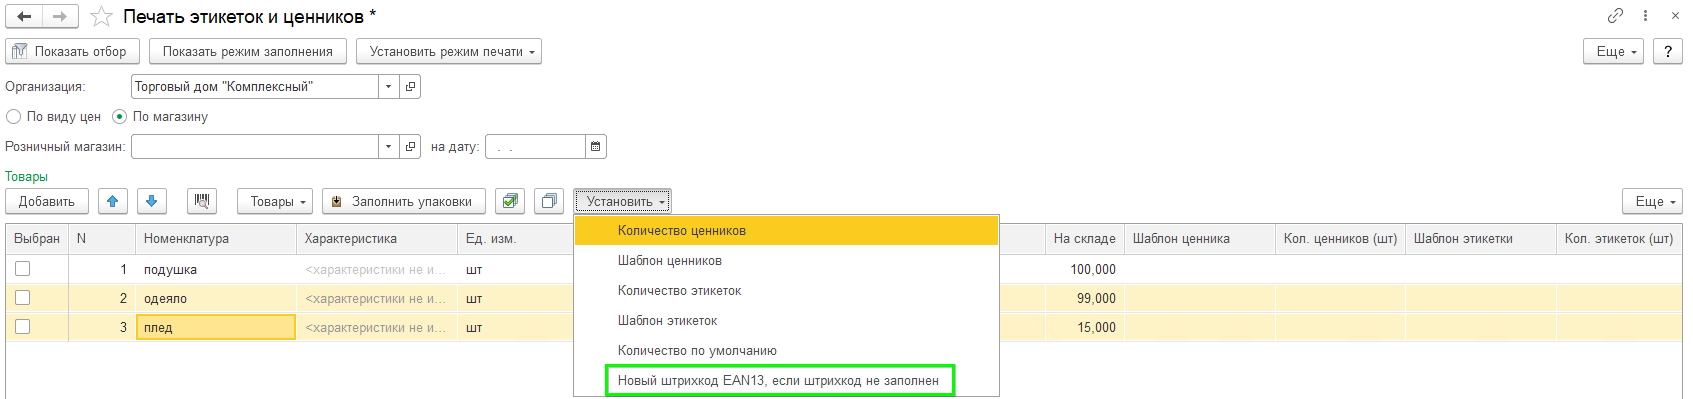Tick the checkbox for the подушка row
Screen dimensions: 1693x399
[x=23, y=269]
